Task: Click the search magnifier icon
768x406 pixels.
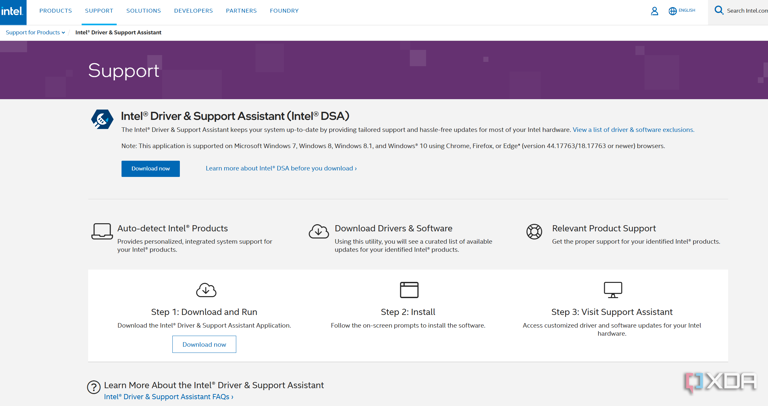Action: 719,10
